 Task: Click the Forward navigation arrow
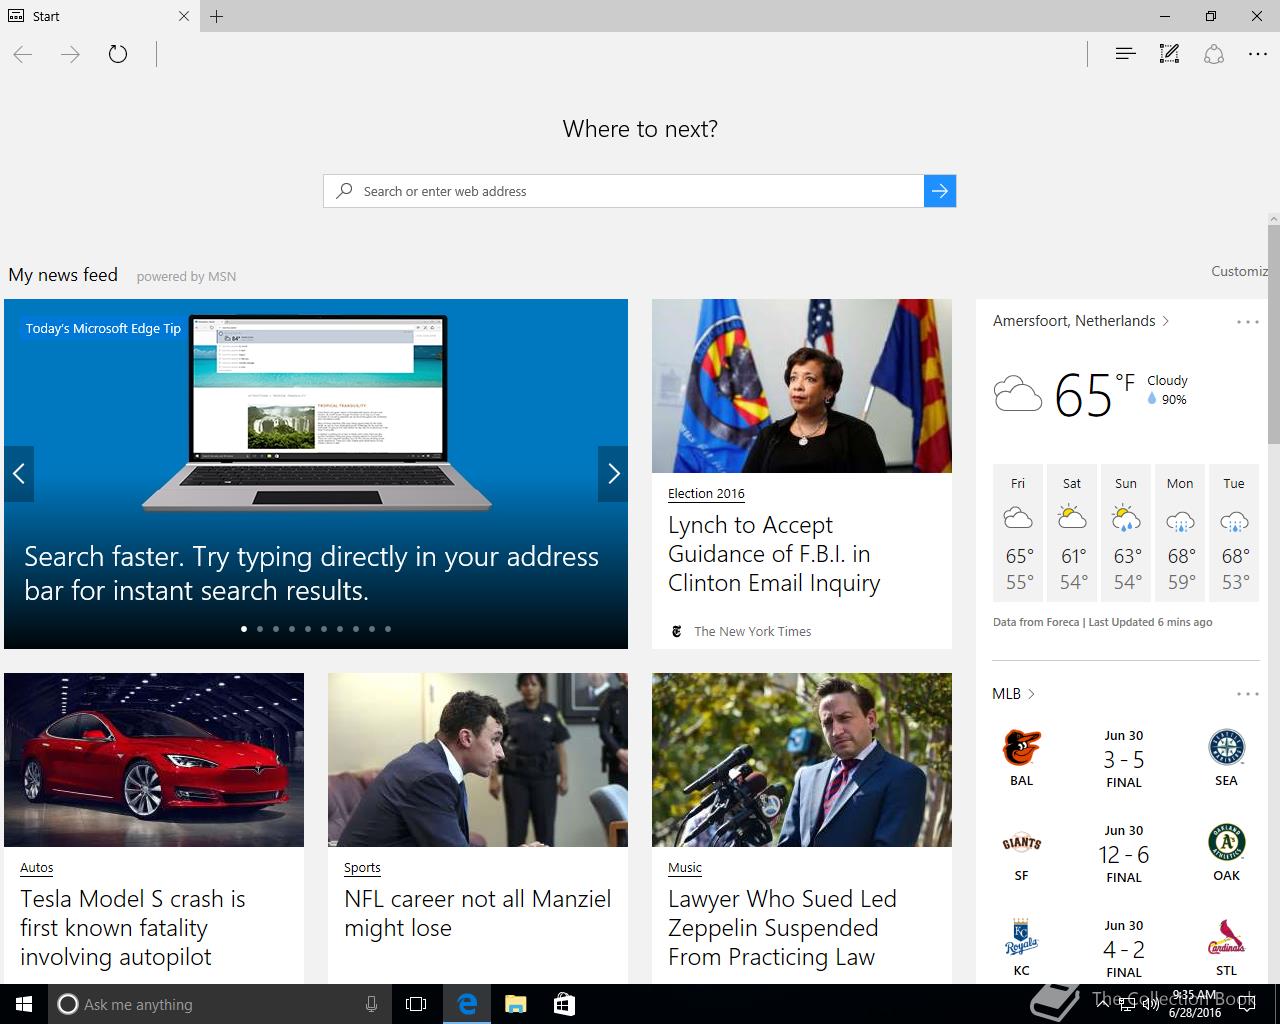(70, 54)
